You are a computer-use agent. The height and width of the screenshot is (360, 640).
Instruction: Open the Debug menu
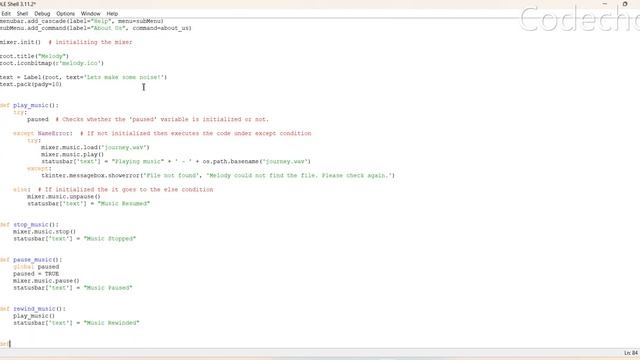click(x=42, y=13)
